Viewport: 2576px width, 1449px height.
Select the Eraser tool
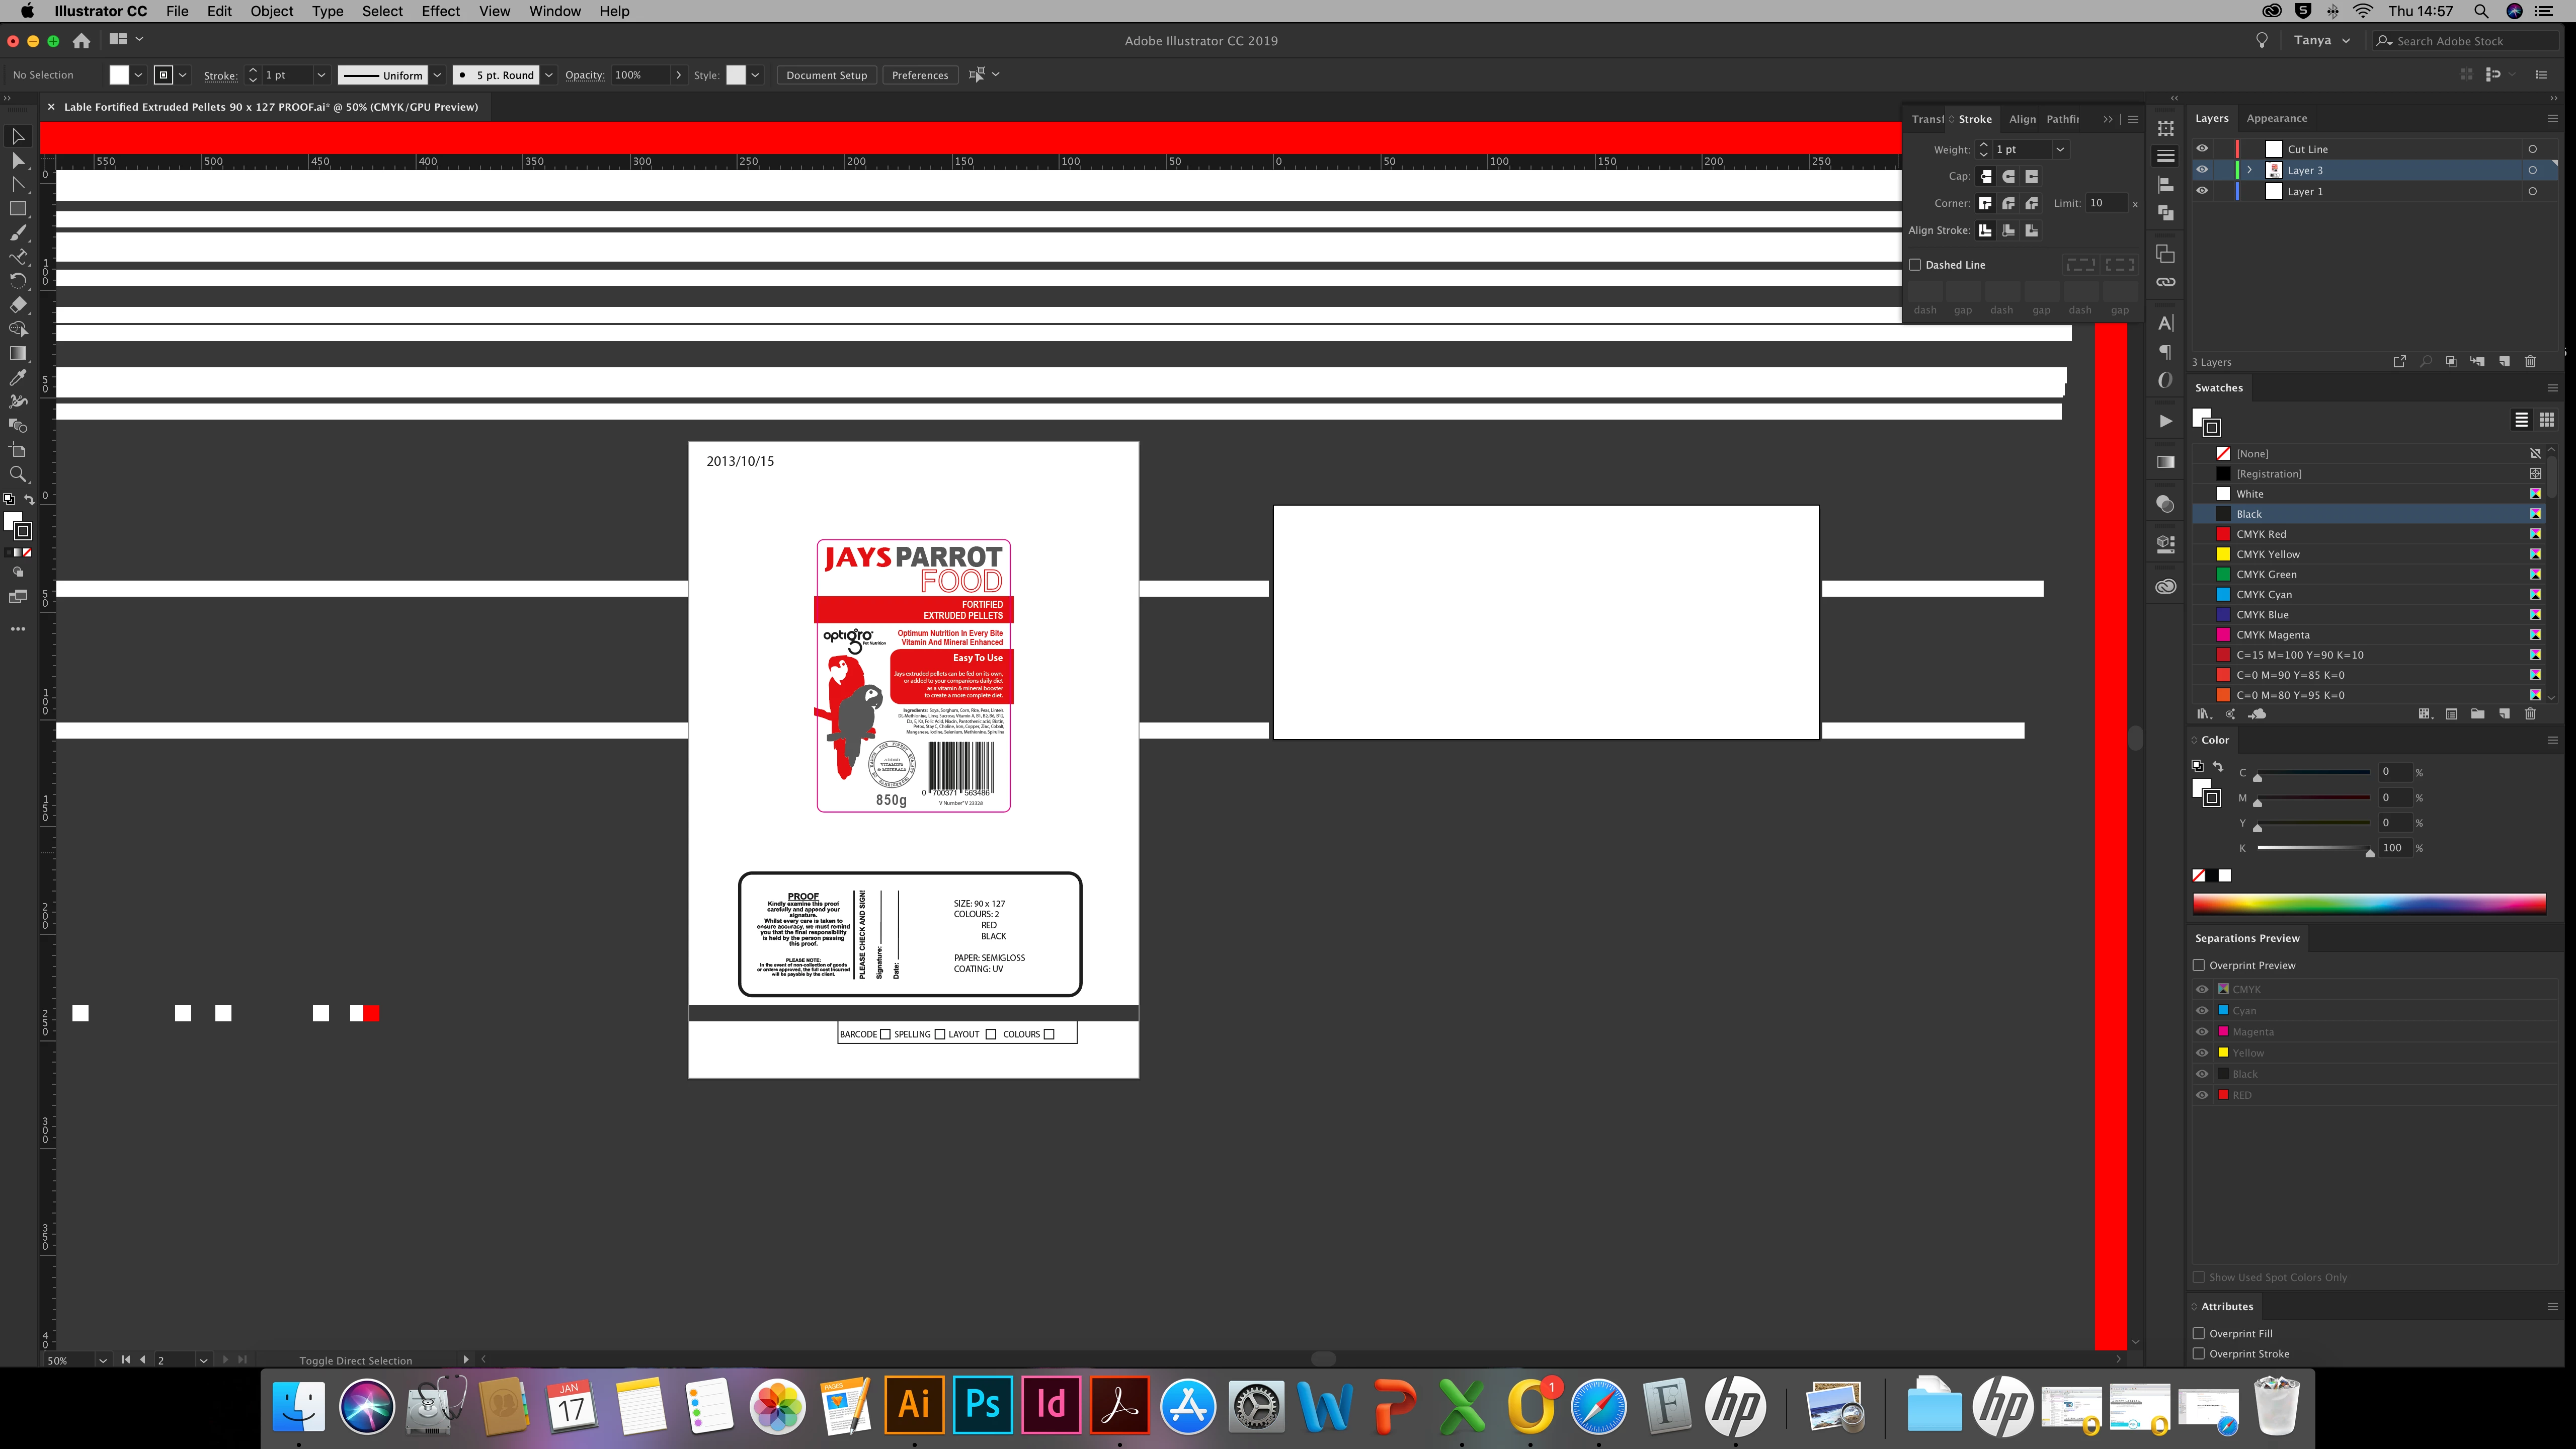pos(18,305)
